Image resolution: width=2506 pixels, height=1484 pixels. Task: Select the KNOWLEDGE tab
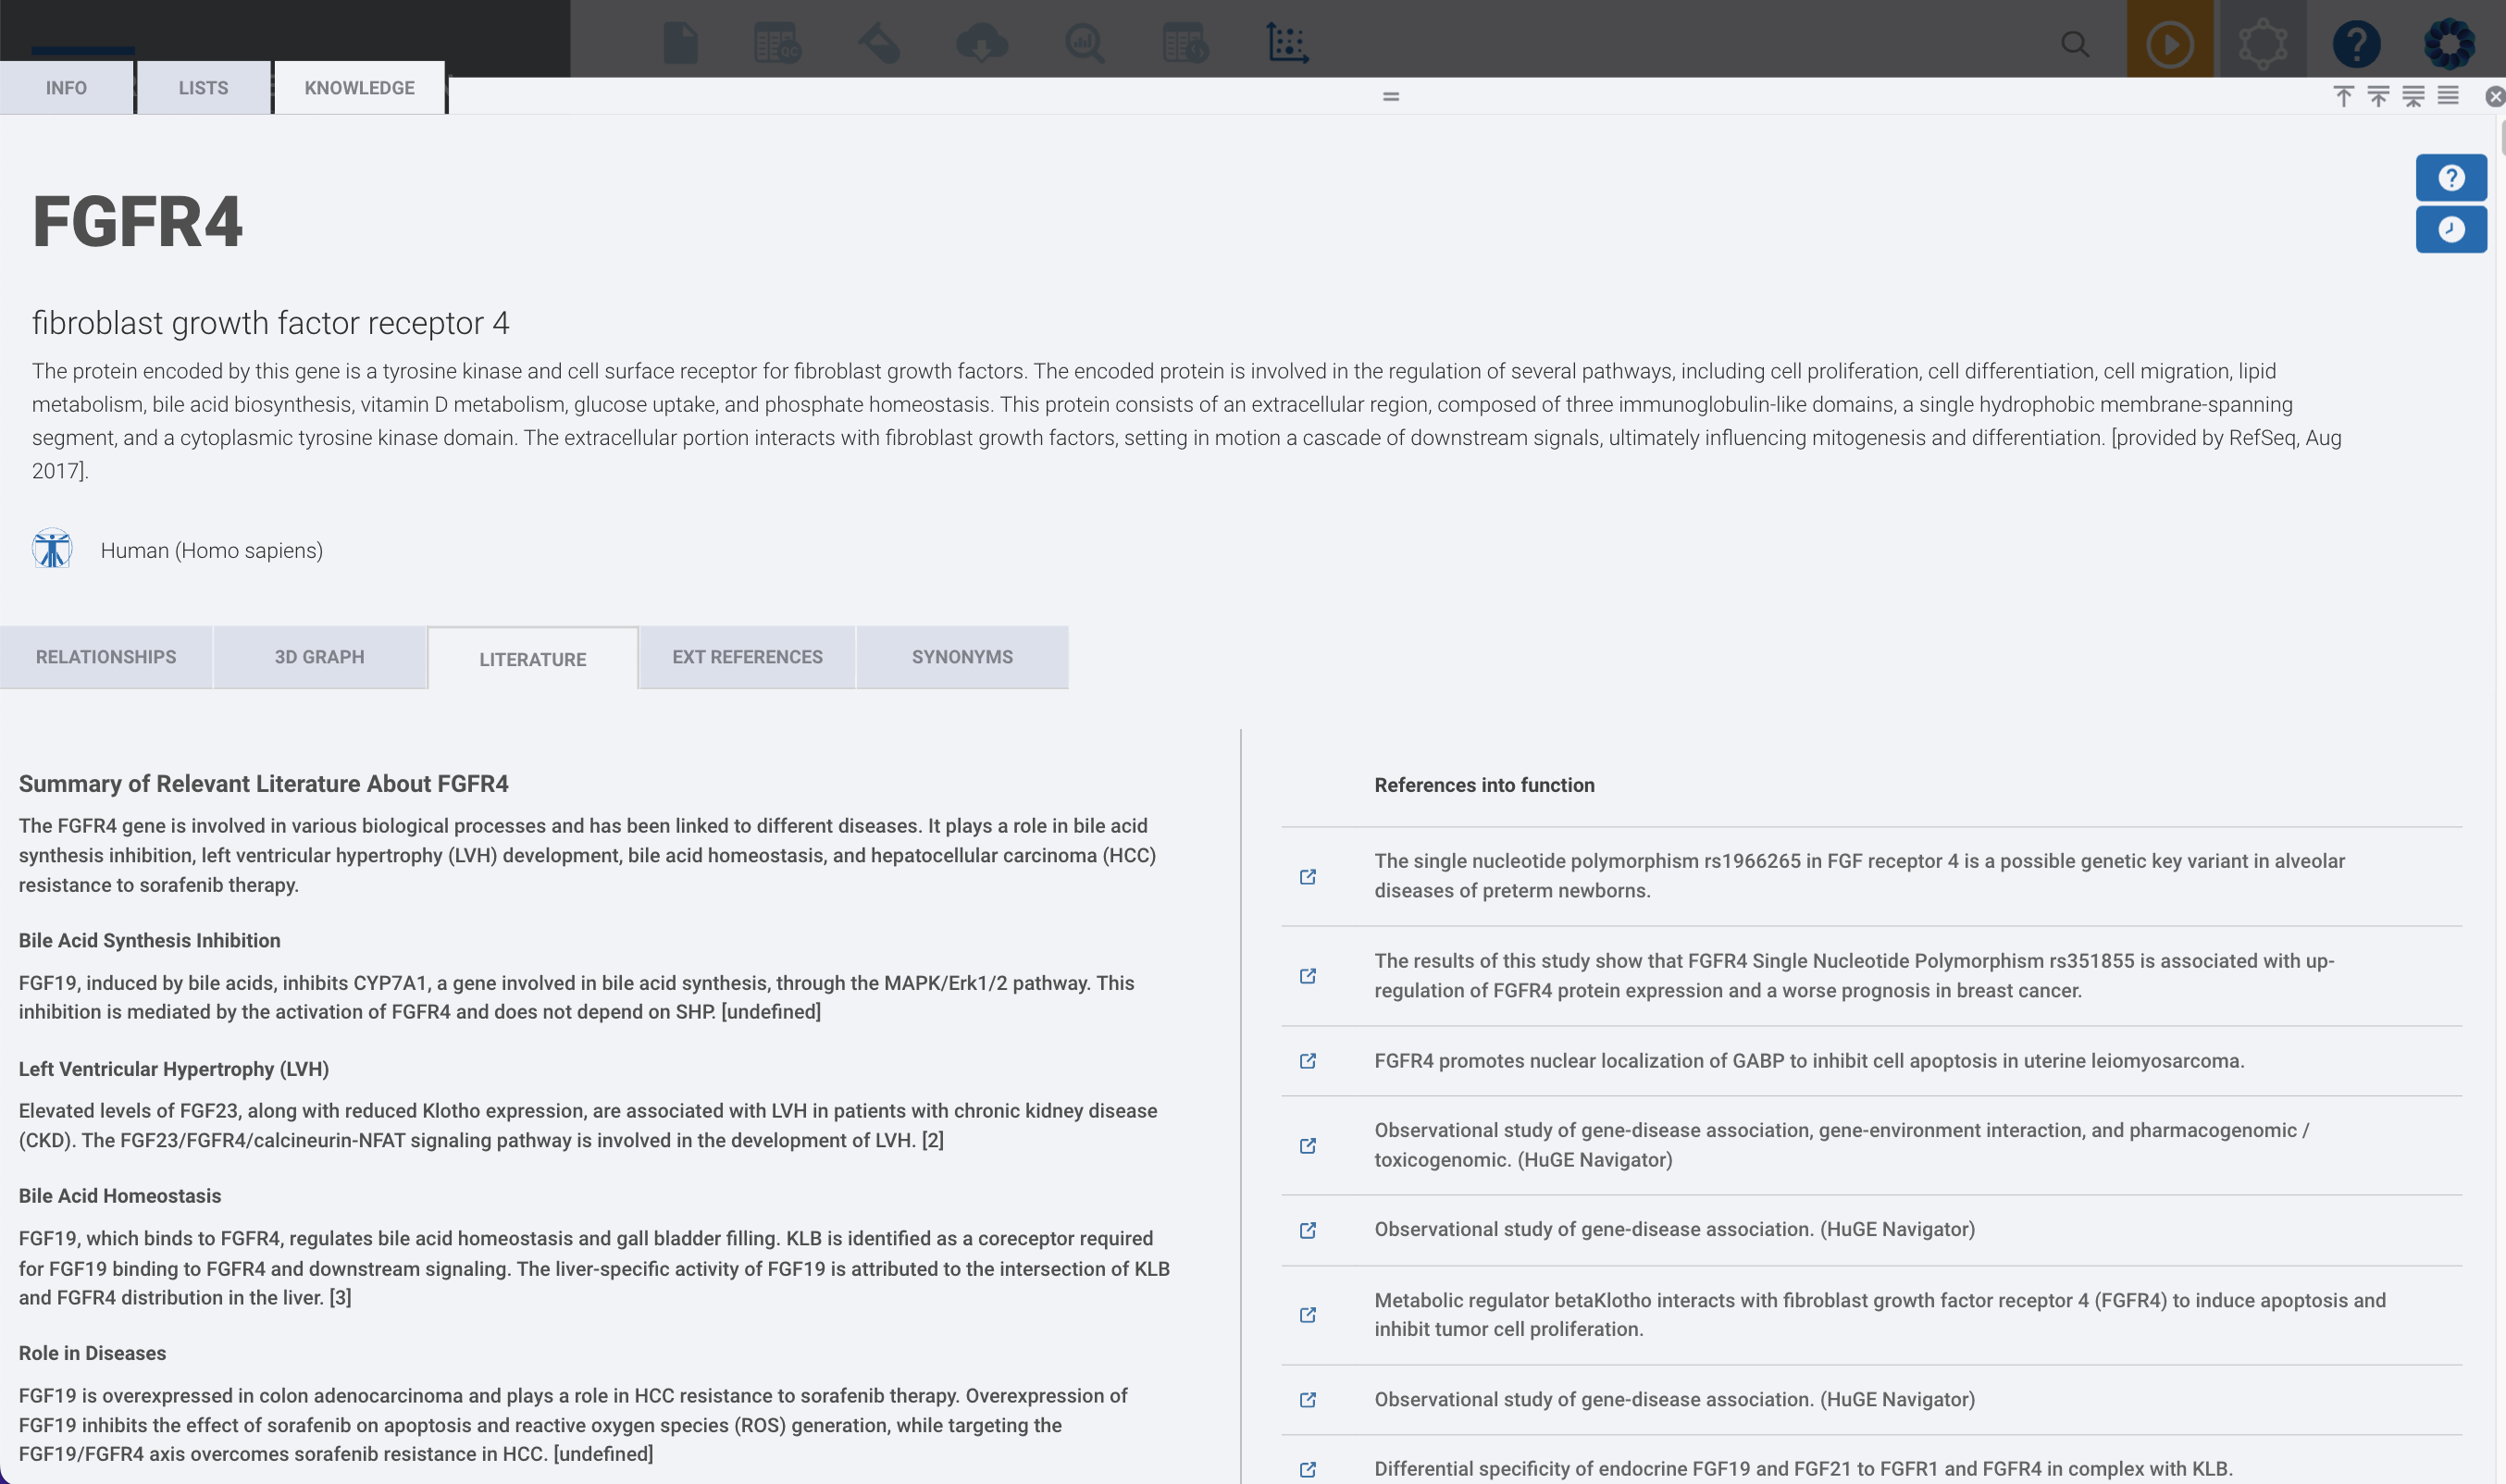pyautogui.click(x=359, y=88)
